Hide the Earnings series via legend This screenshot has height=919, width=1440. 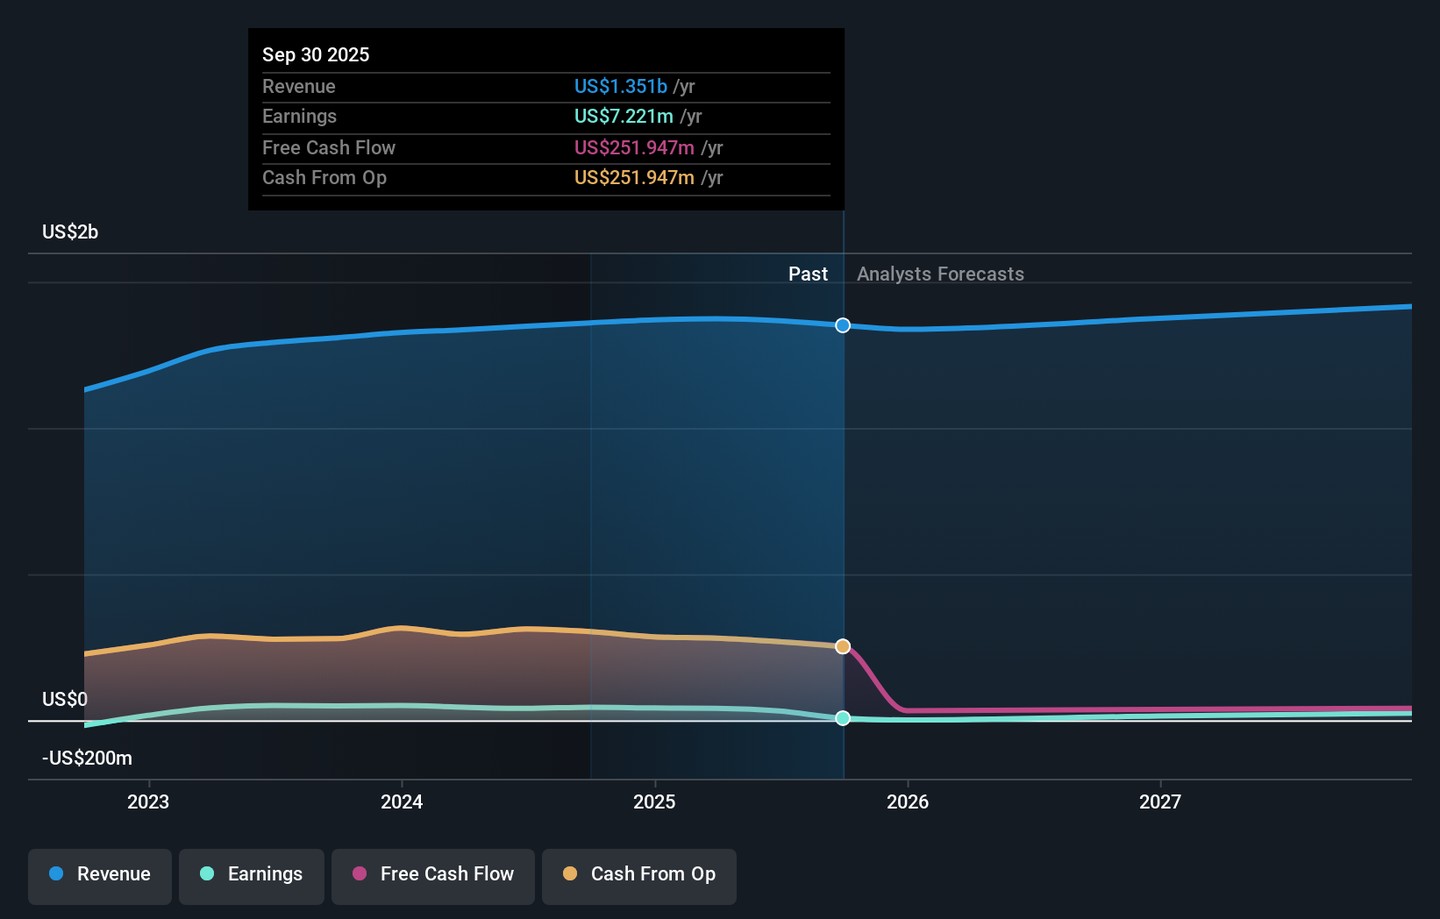coord(251,875)
